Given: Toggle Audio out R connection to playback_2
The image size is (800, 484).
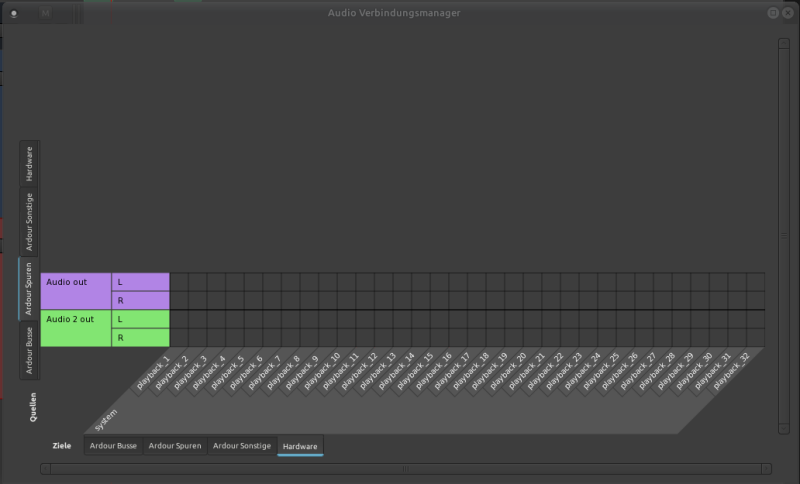Looking at the screenshot, I should 198,300.
